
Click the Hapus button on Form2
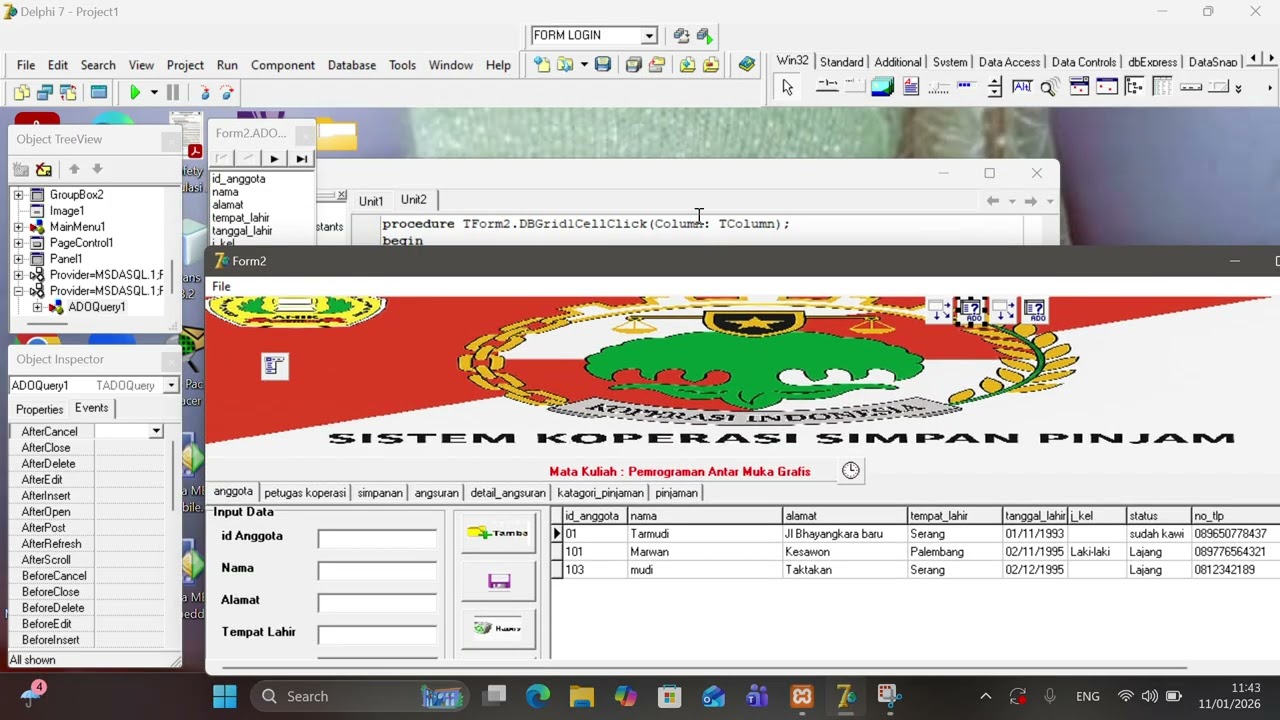tap(499, 628)
